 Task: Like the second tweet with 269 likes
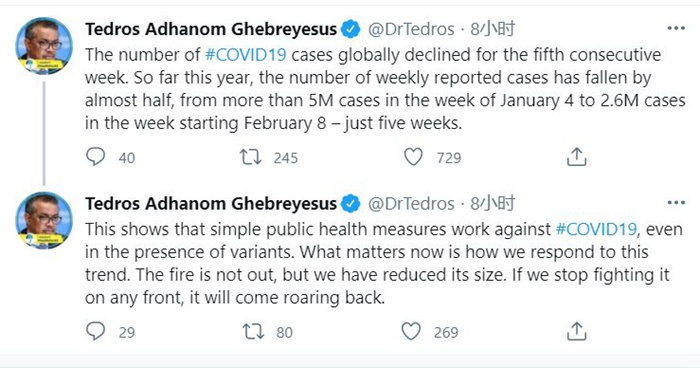[411, 332]
